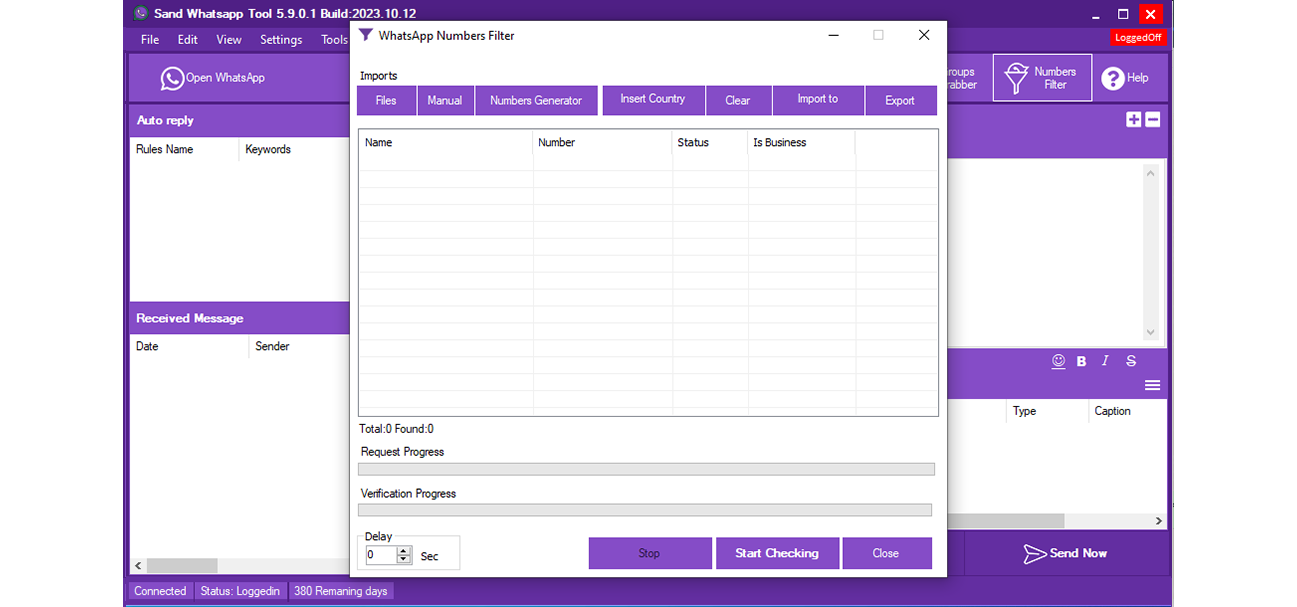Click the Status: Loggedin status bar entry
This screenshot has height=607, width=1297.
240,591
